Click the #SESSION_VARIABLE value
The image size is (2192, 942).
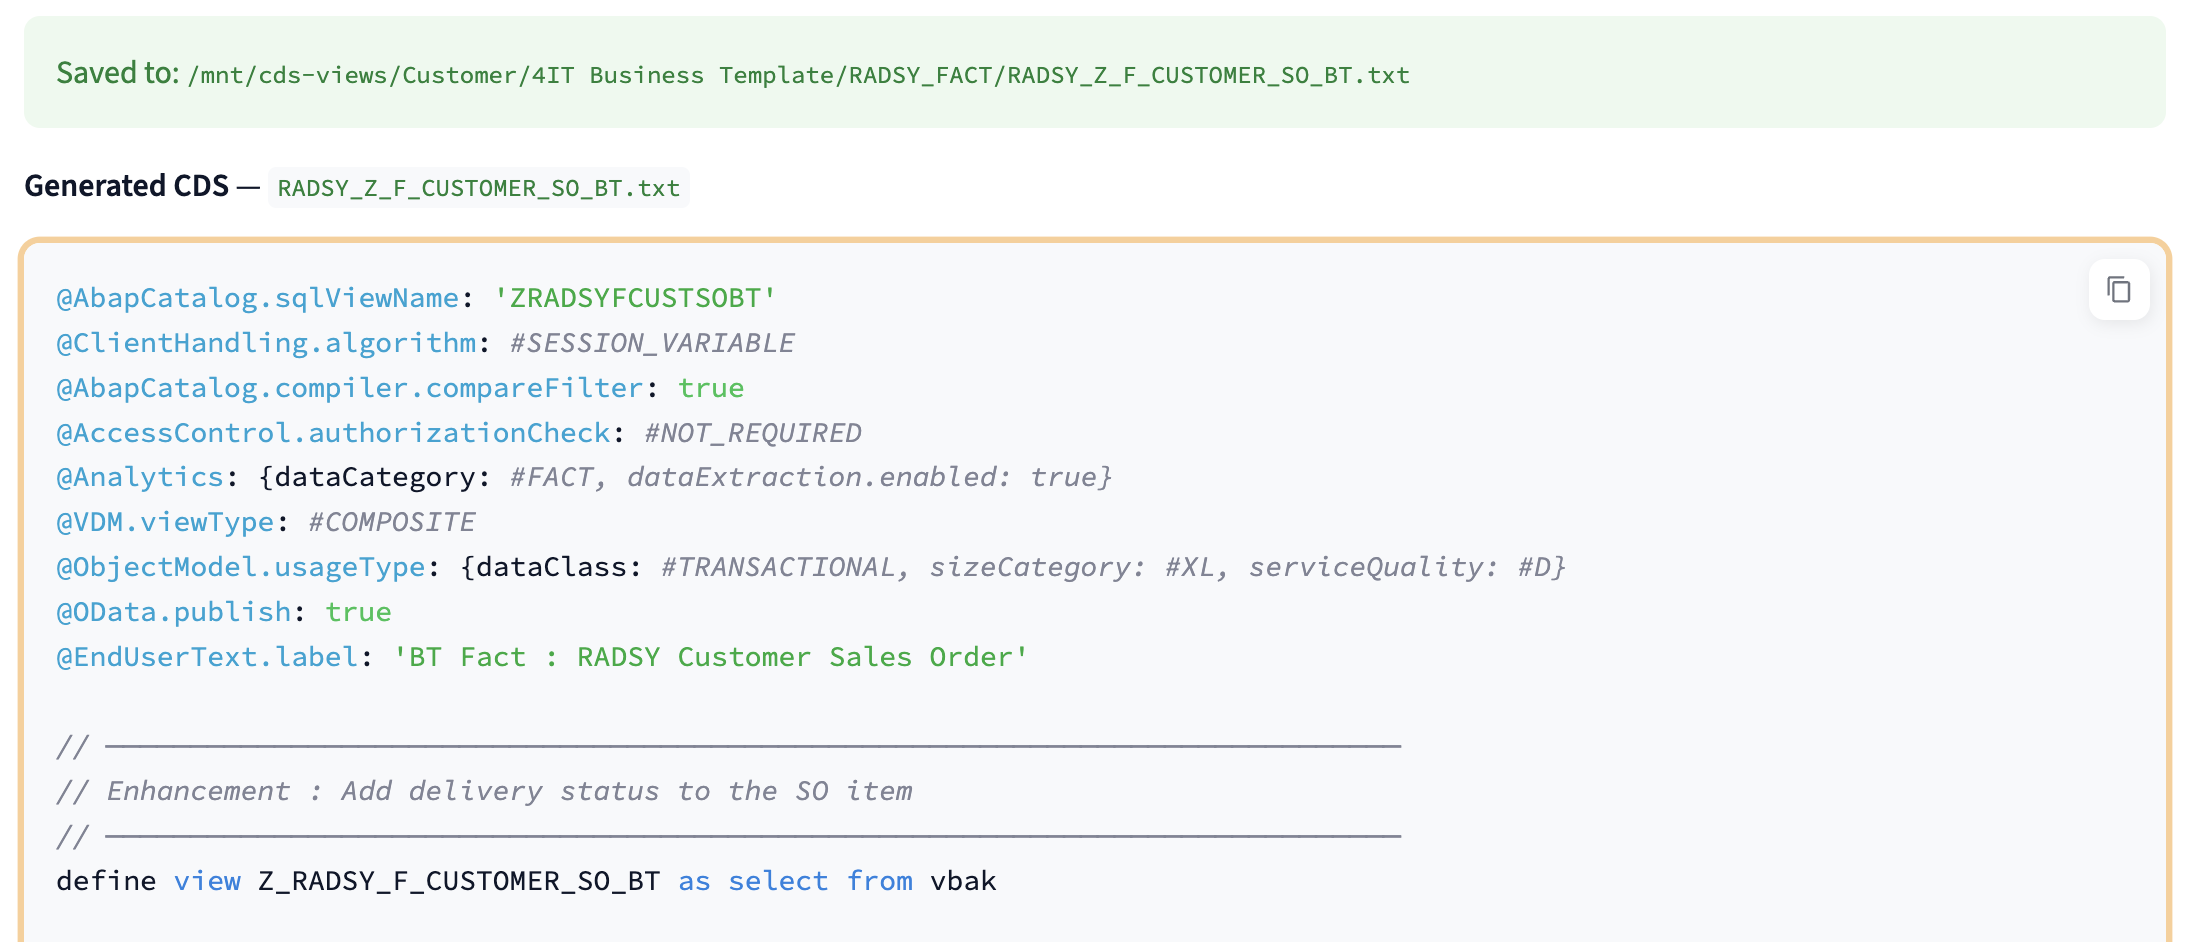650,342
